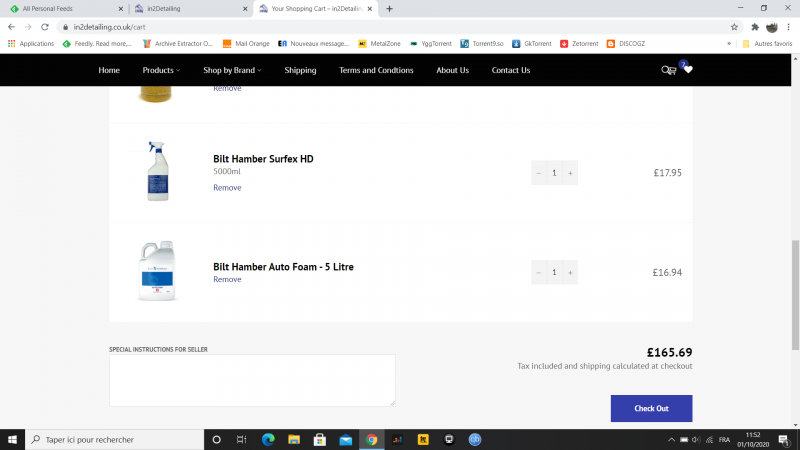Decrease Bilt Hamber Surfex HD quantity

click(539, 173)
